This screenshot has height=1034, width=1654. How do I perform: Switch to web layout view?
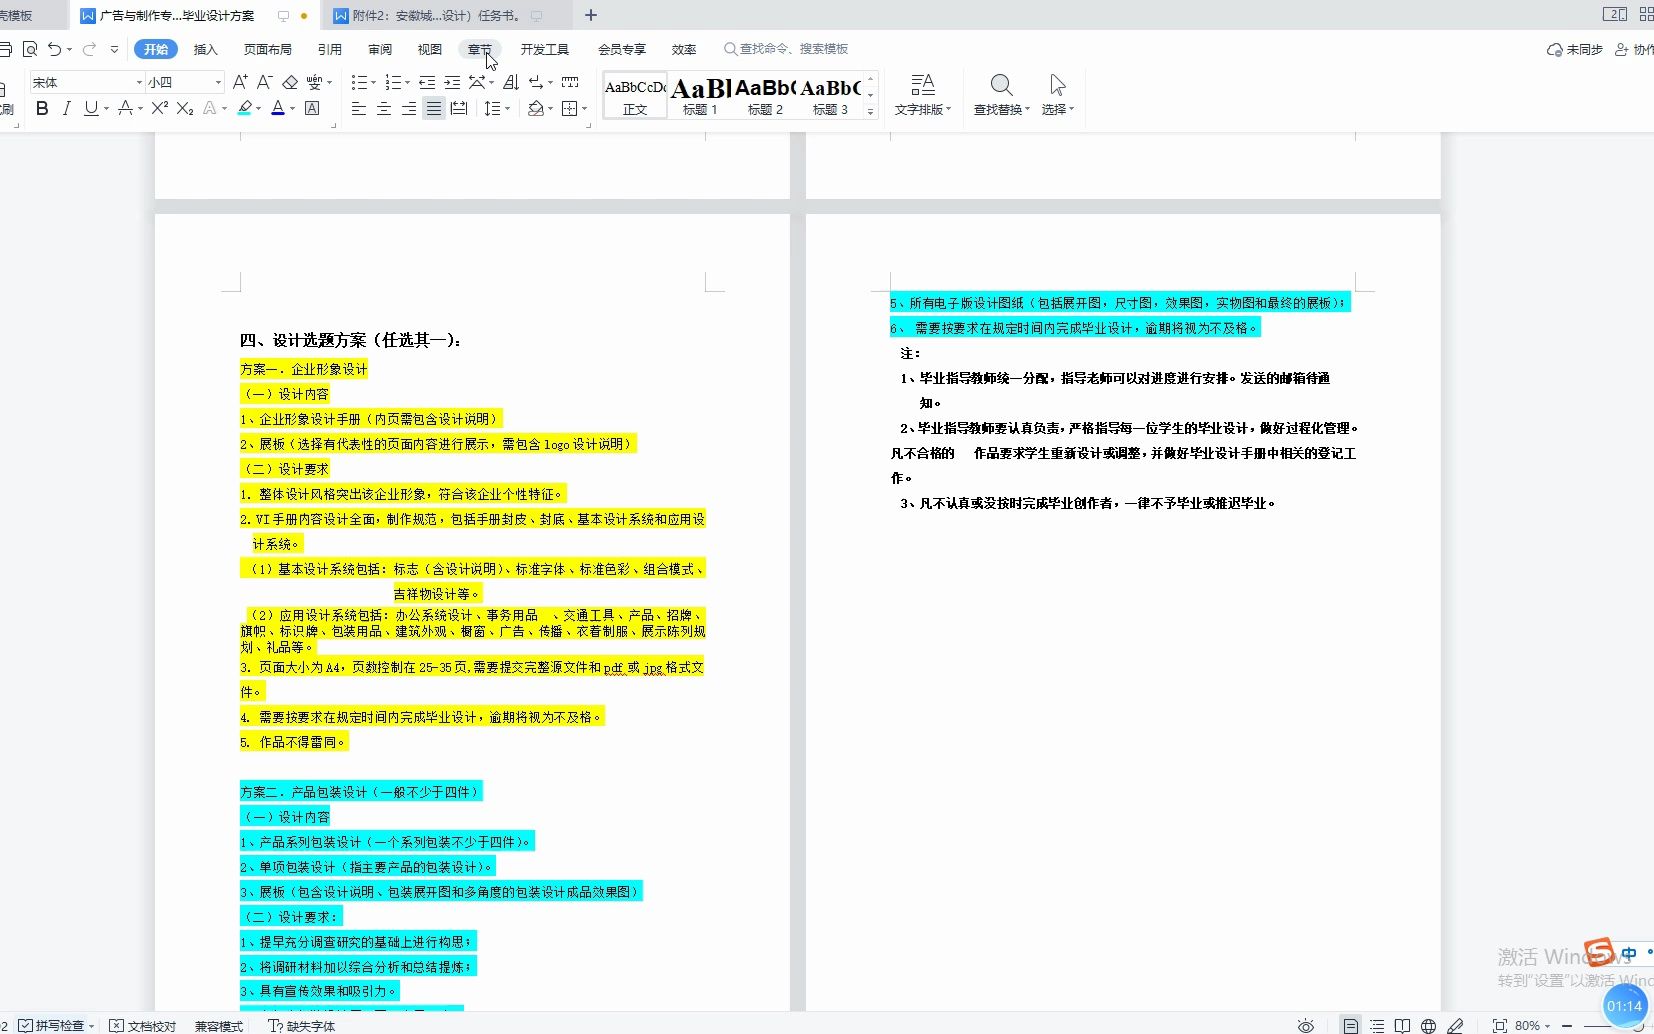click(x=1429, y=1025)
